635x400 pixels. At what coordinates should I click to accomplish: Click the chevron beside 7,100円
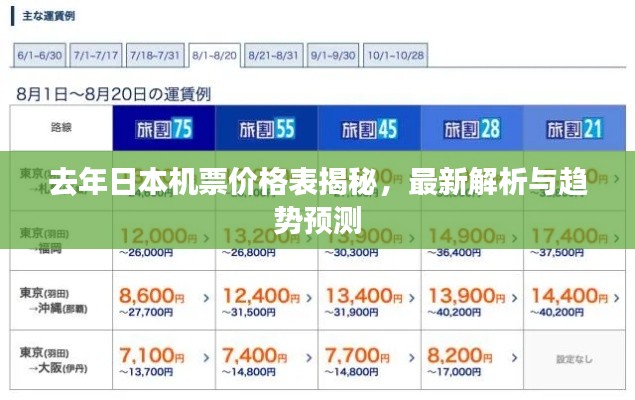tap(206, 358)
